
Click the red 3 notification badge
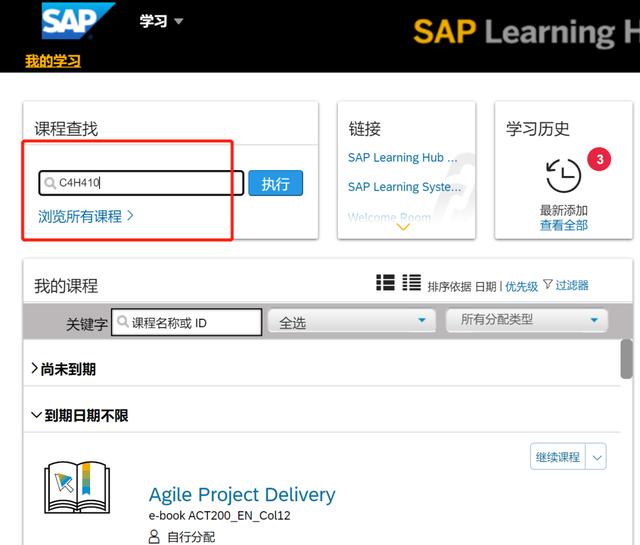tap(599, 159)
